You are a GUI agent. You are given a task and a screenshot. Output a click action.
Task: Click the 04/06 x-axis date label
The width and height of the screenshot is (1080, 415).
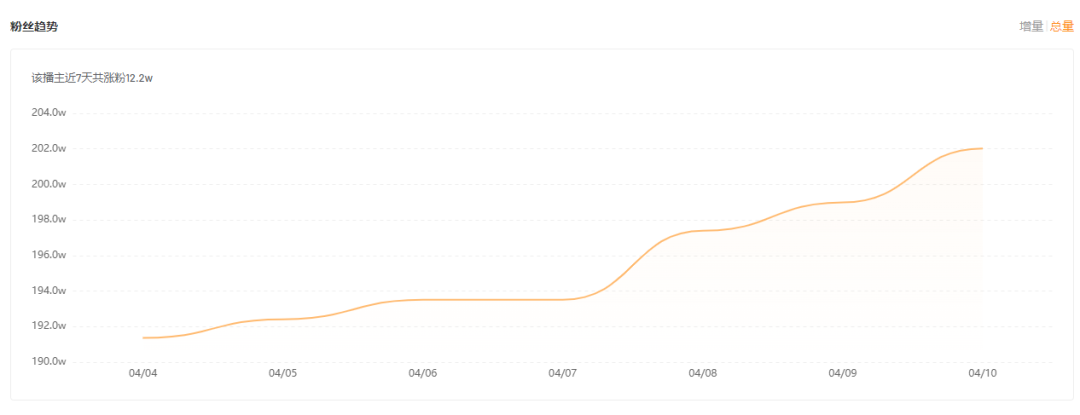[422, 374]
